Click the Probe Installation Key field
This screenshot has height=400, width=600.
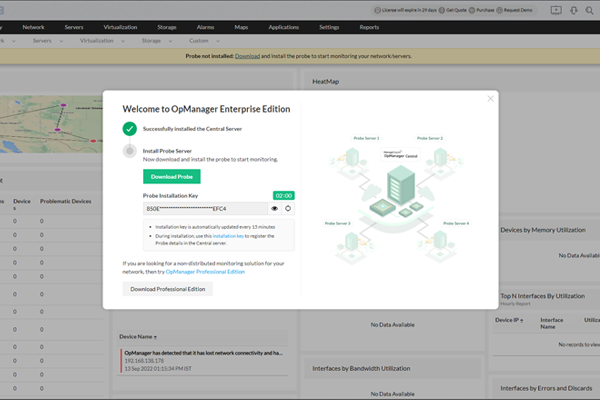pyautogui.click(x=205, y=209)
